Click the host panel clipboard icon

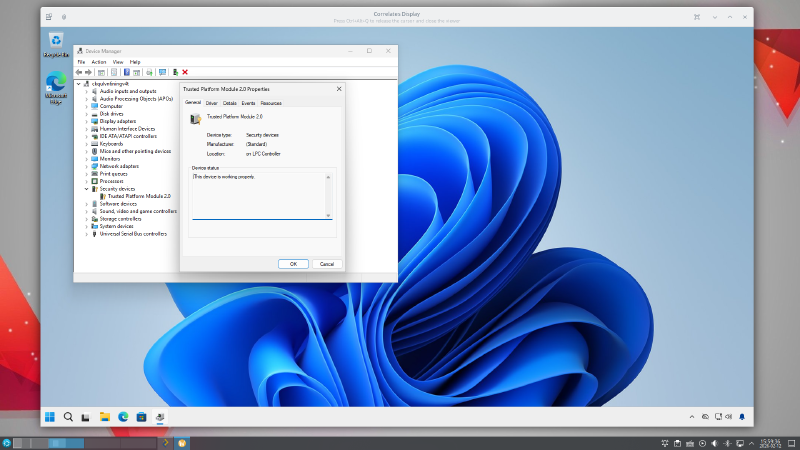677,443
